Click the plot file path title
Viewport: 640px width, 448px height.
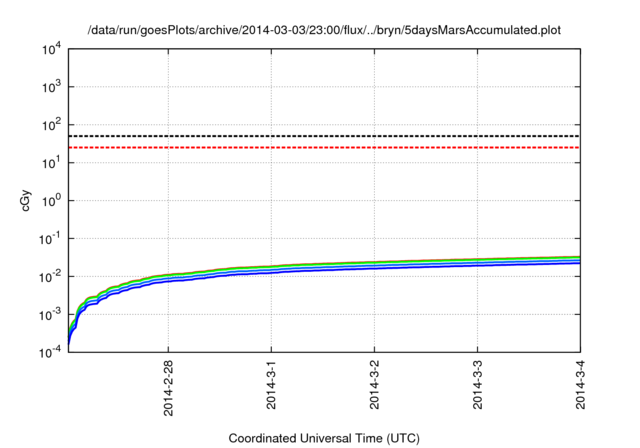click(324, 30)
